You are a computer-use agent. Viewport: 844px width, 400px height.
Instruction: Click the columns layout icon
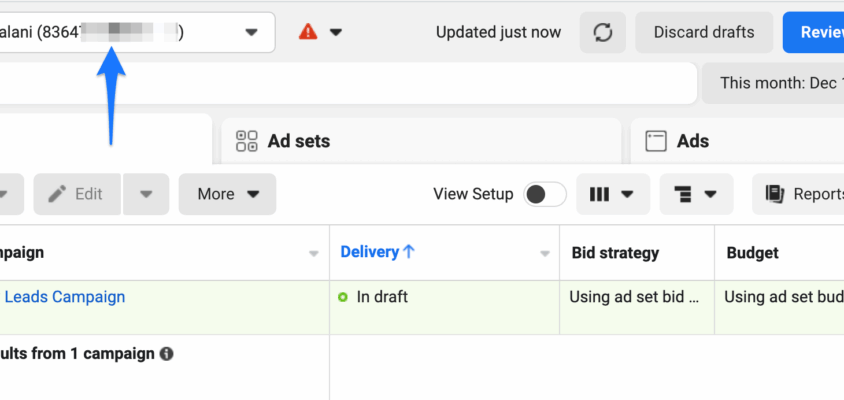tap(600, 194)
